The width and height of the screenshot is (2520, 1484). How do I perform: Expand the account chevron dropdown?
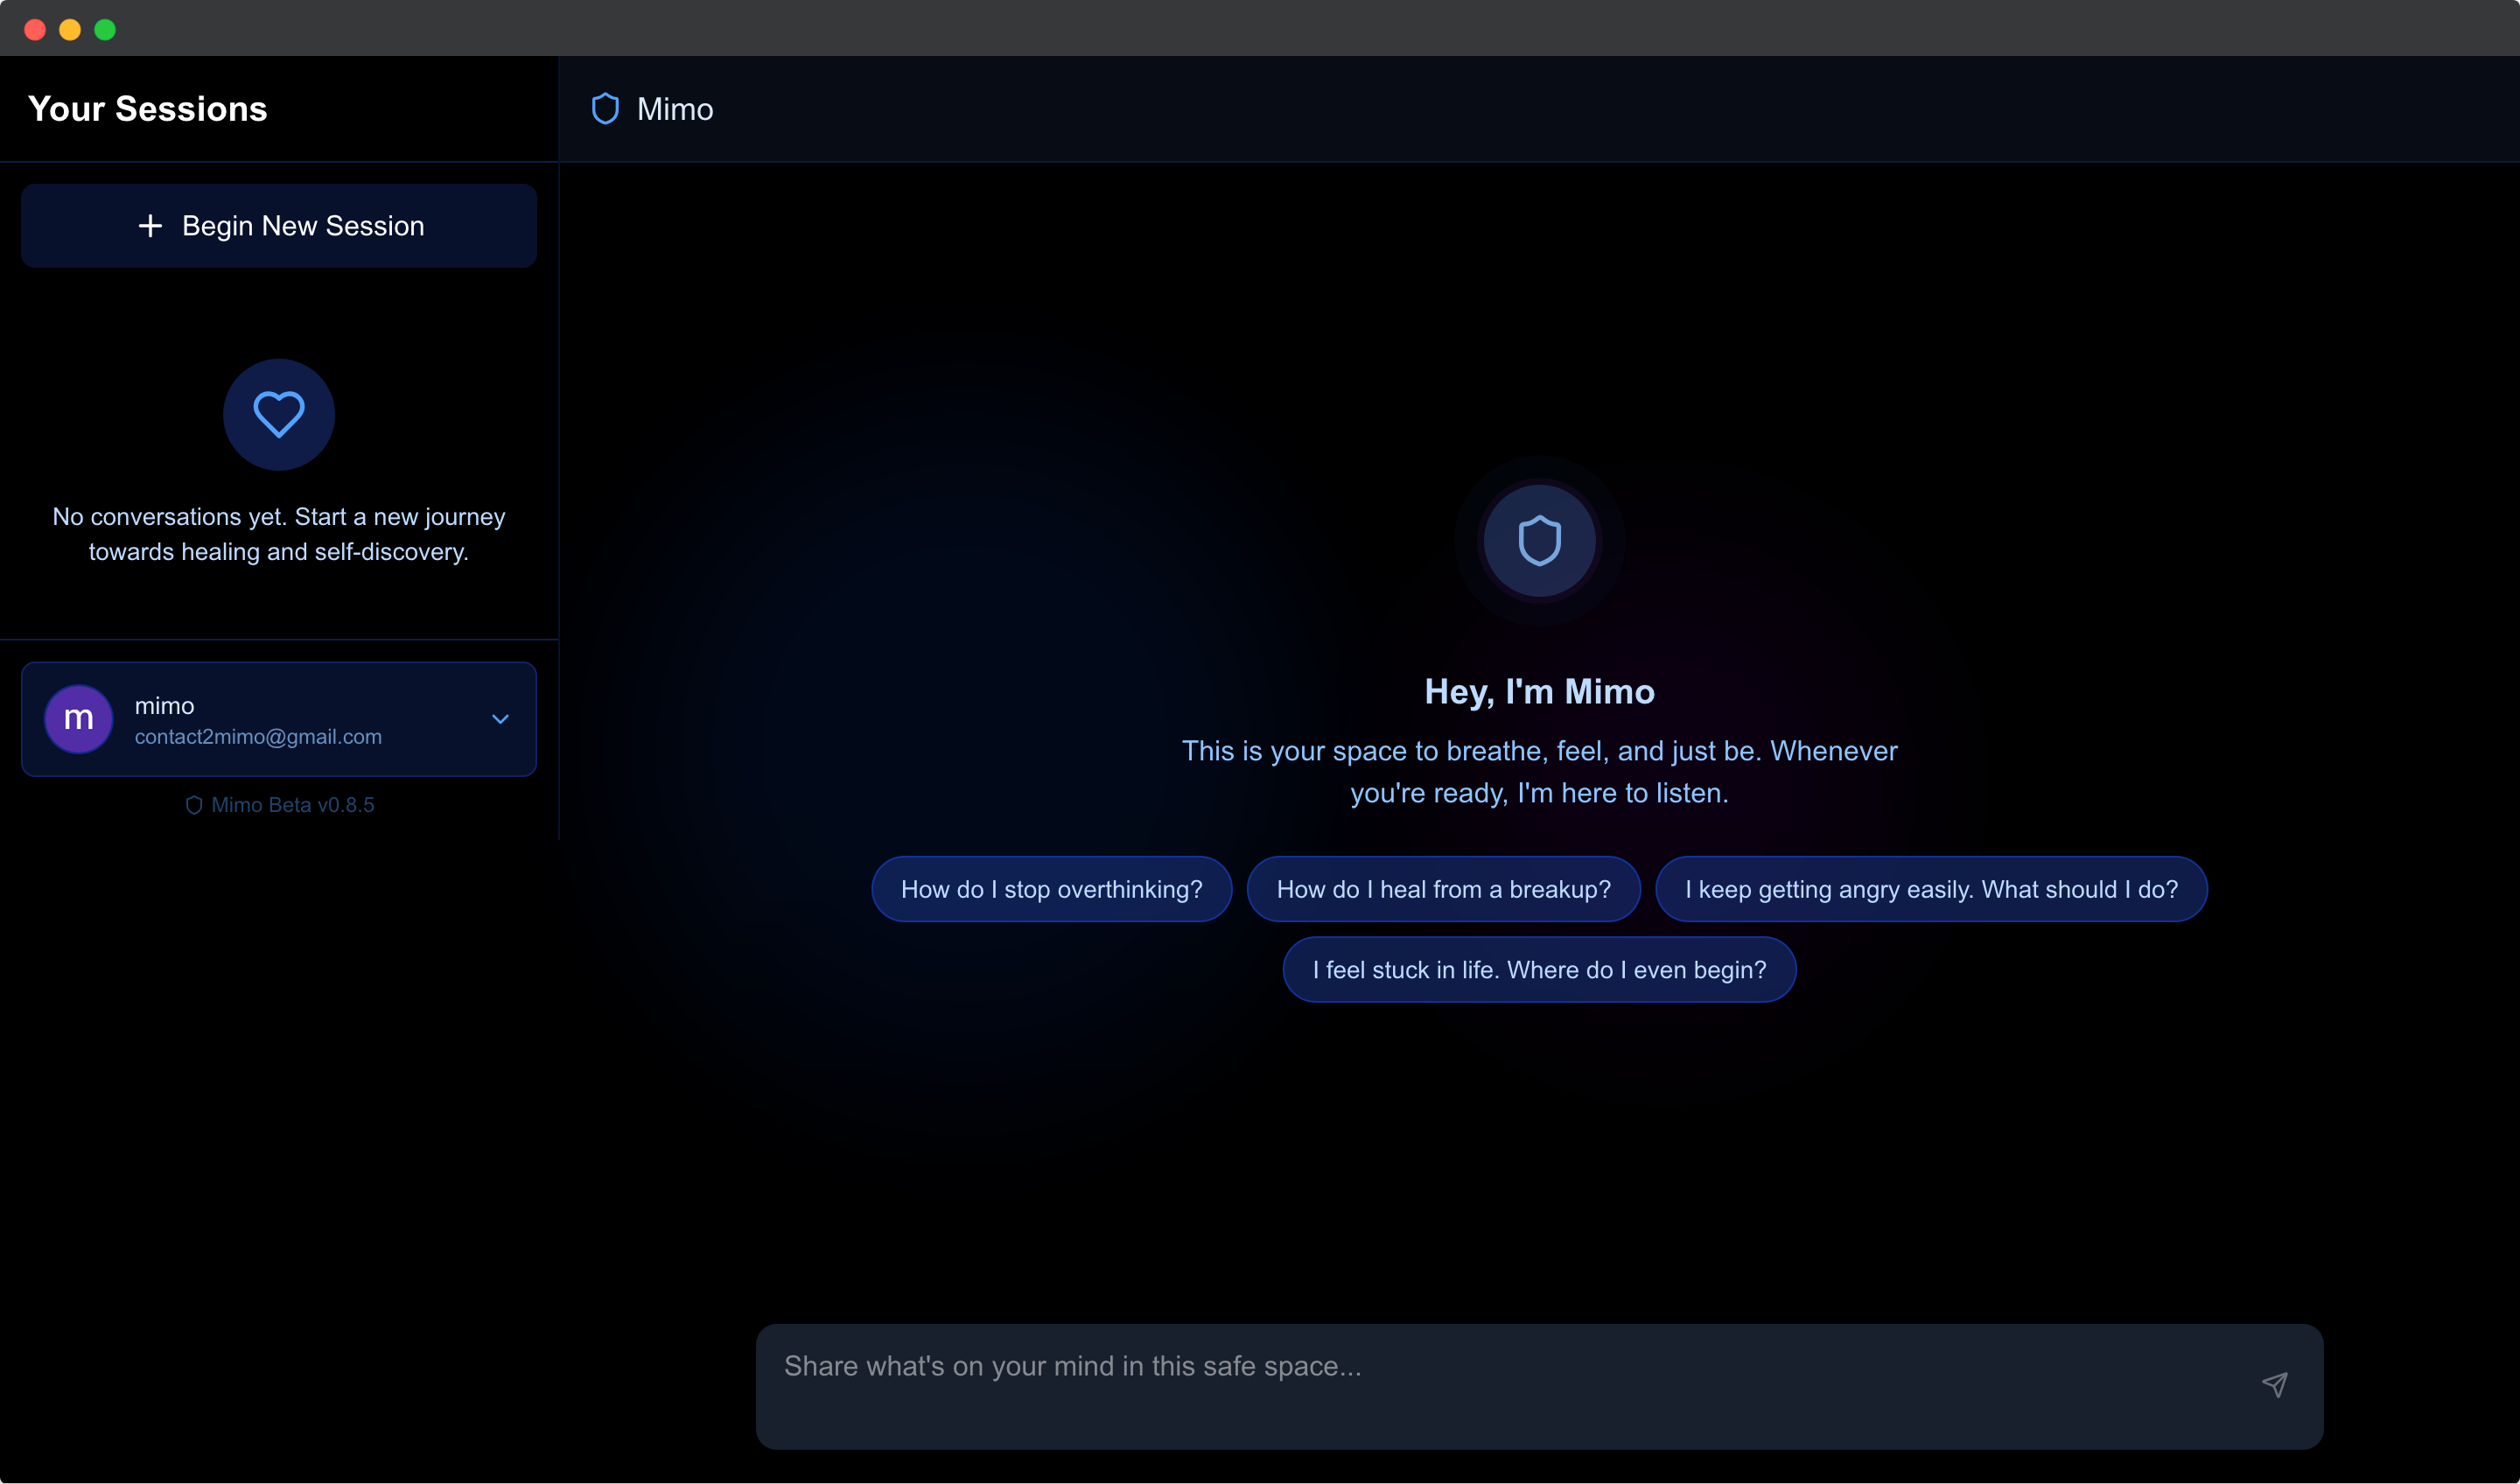500,719
